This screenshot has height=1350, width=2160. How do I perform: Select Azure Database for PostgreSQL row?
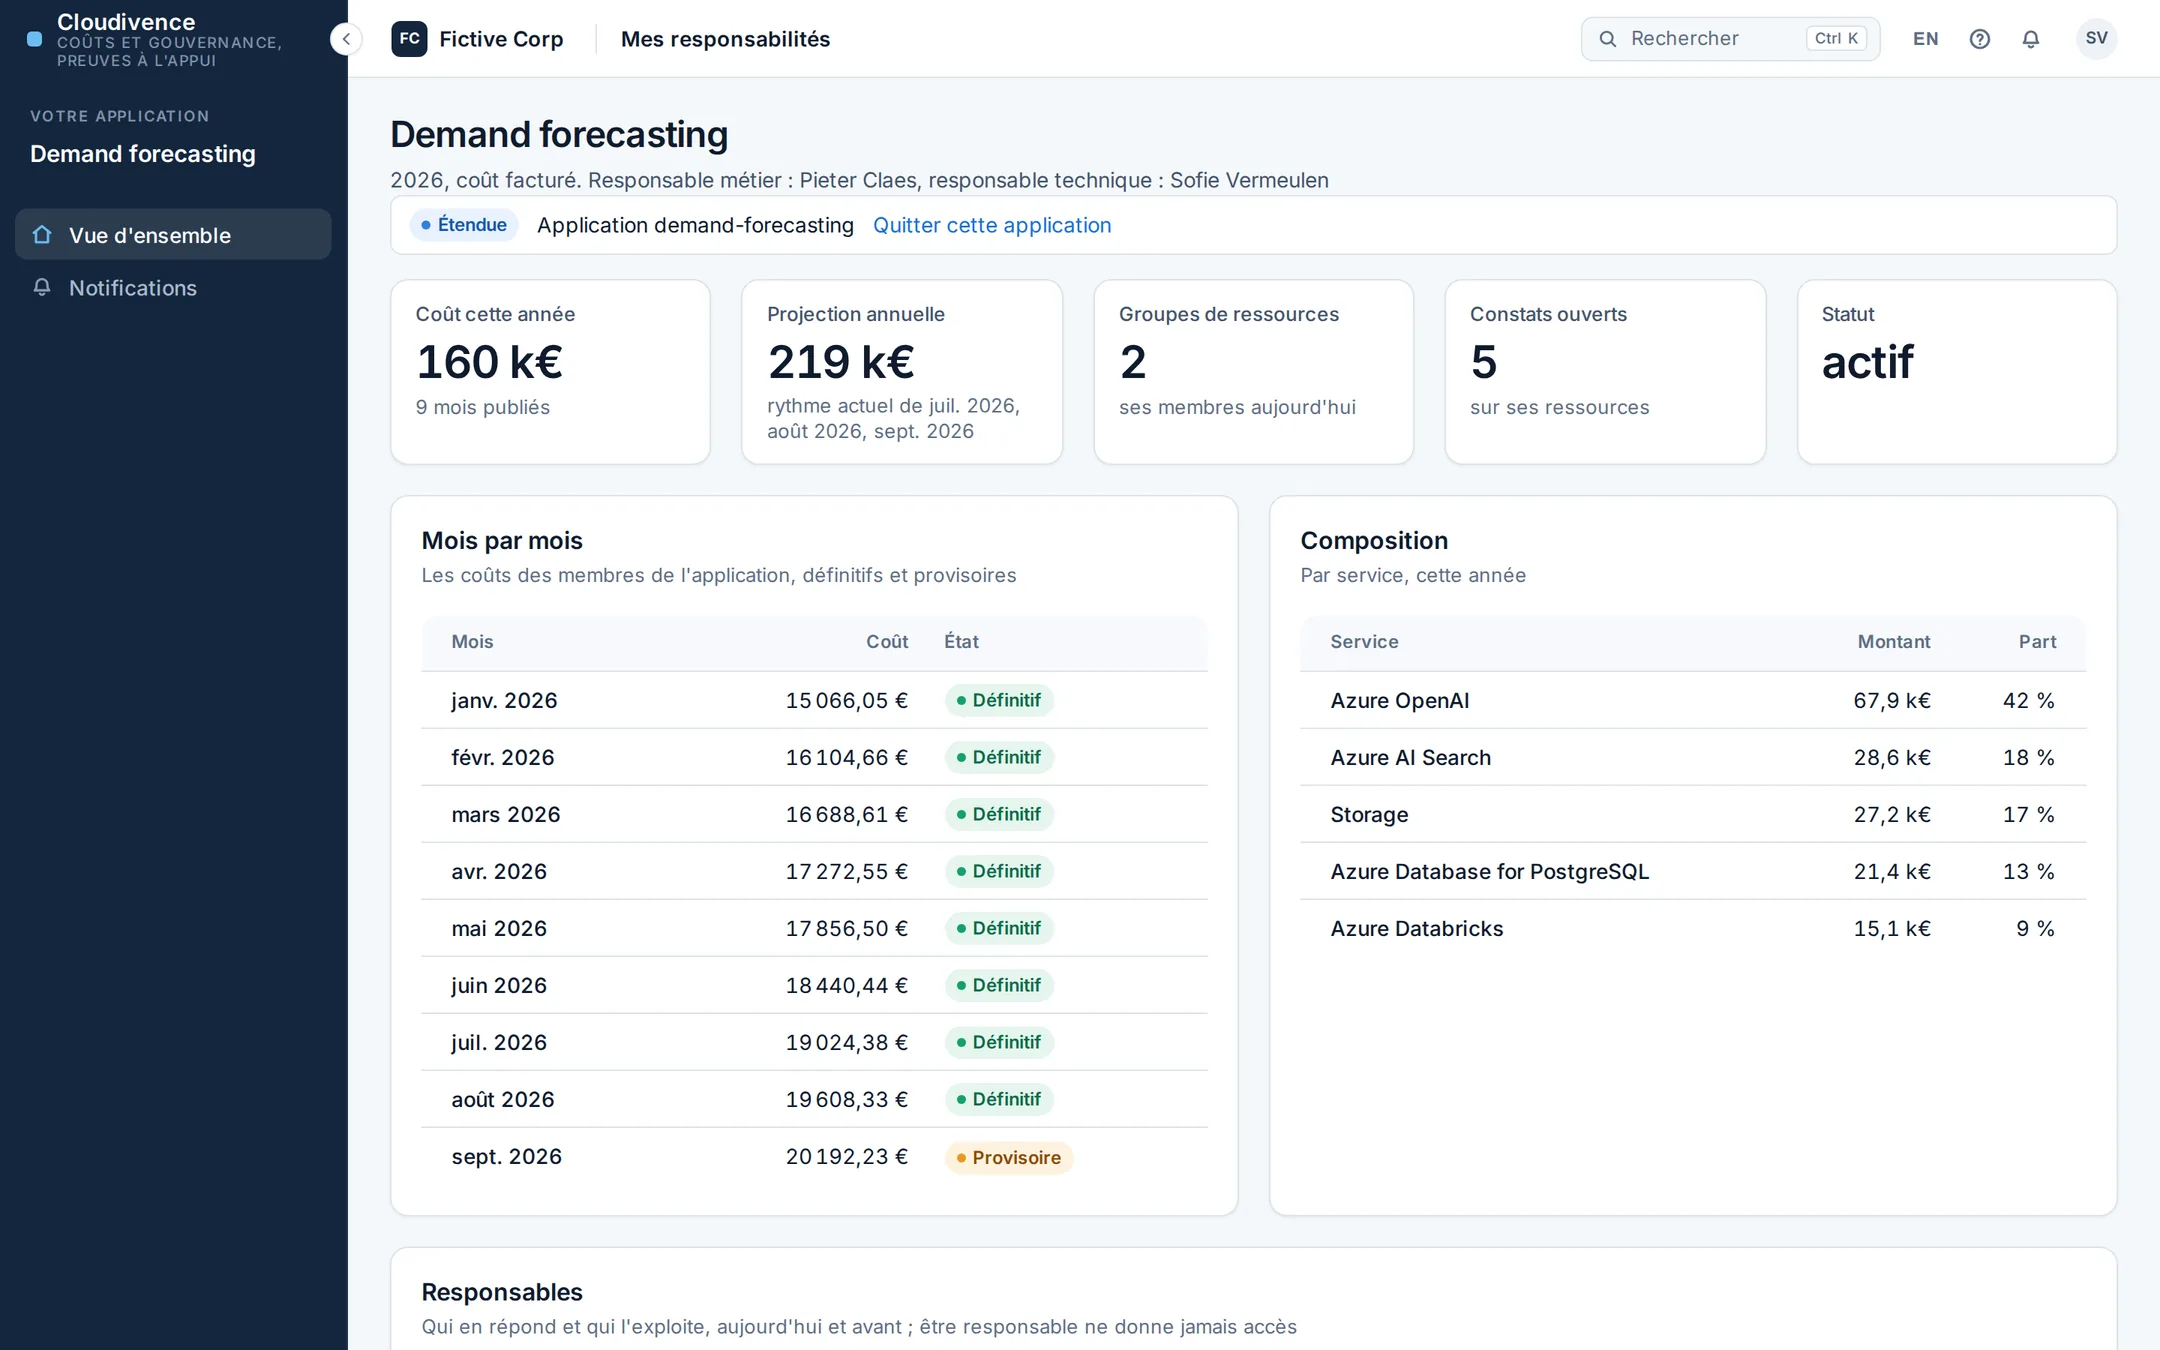(1692, 871)
